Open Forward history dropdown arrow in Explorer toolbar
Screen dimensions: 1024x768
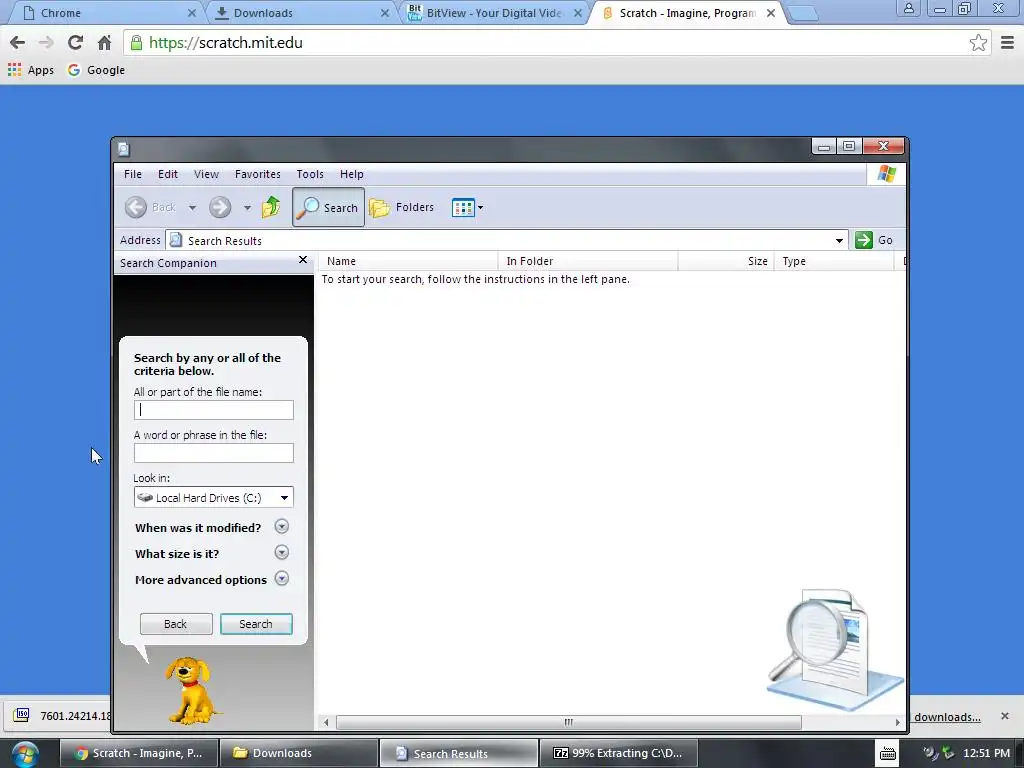pyautogui.click(x=247, y=208)
